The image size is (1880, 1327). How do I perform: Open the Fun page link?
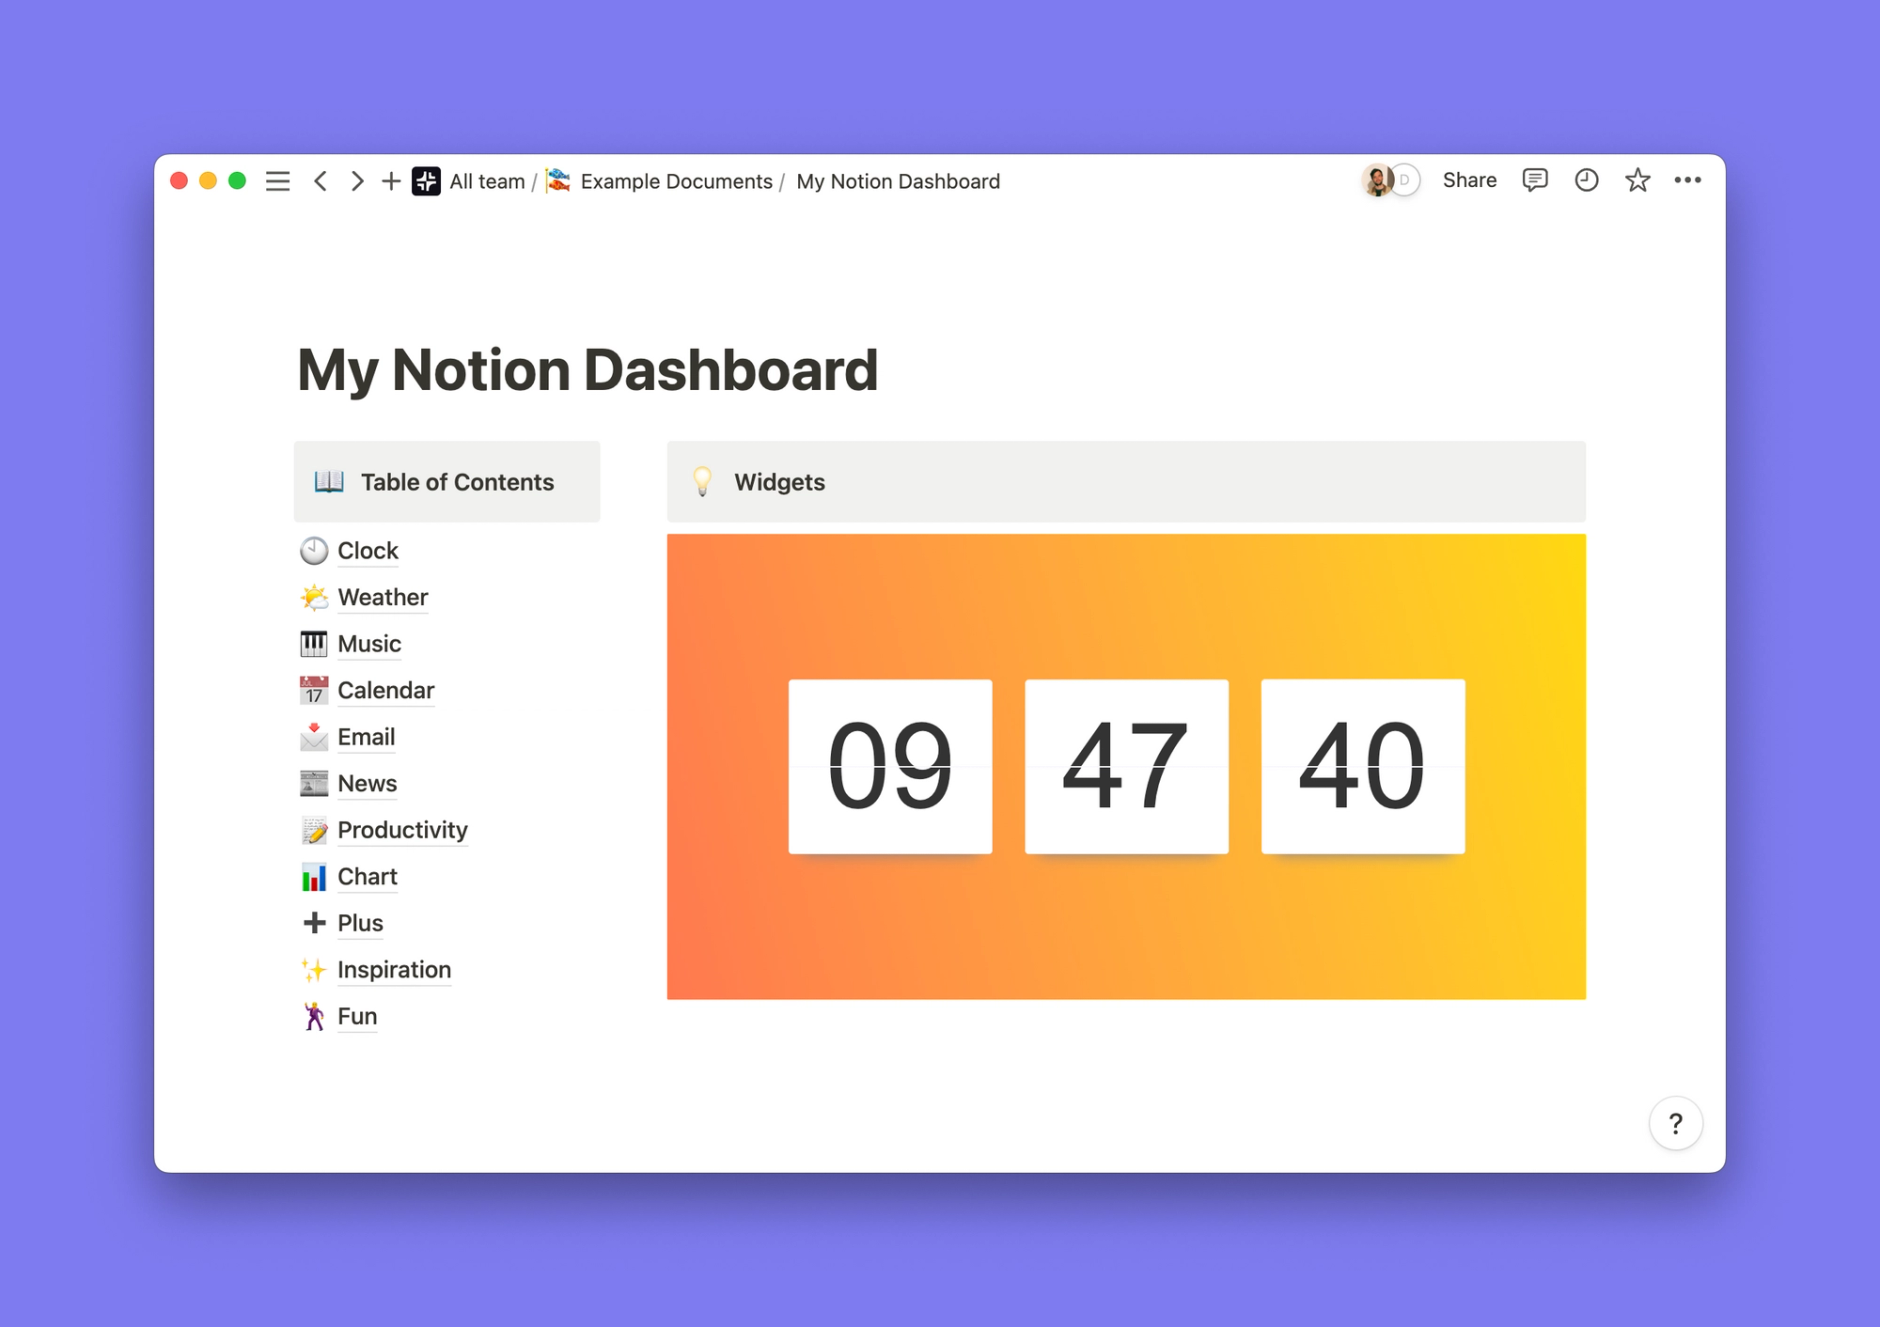[x=357, y=1016]
